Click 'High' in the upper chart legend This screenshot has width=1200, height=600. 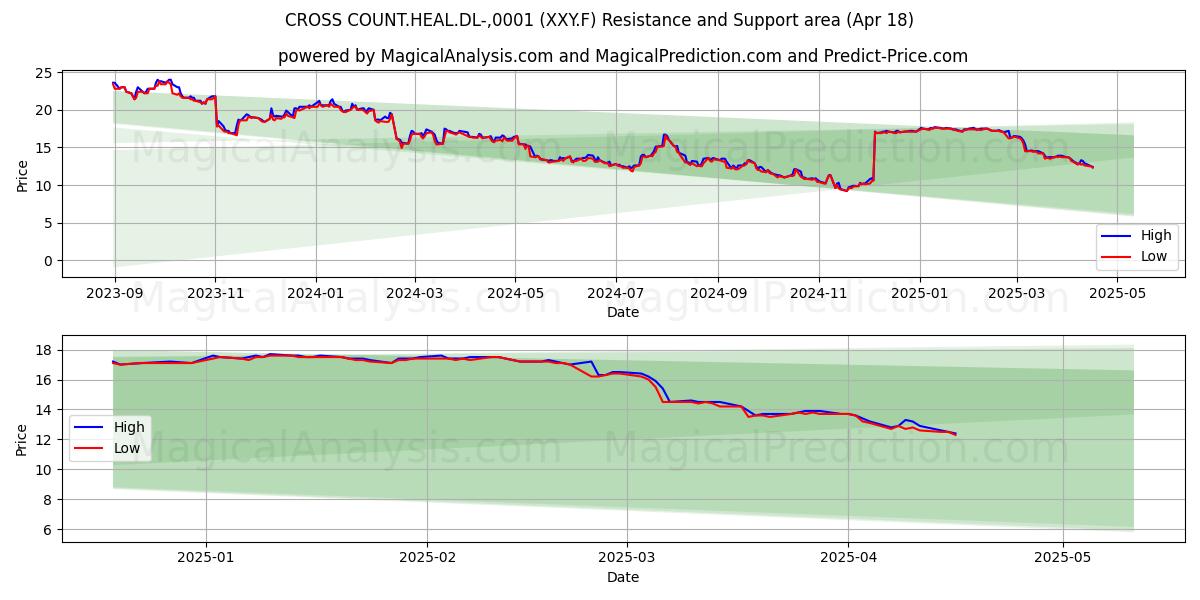click(x=1156, y=236)
